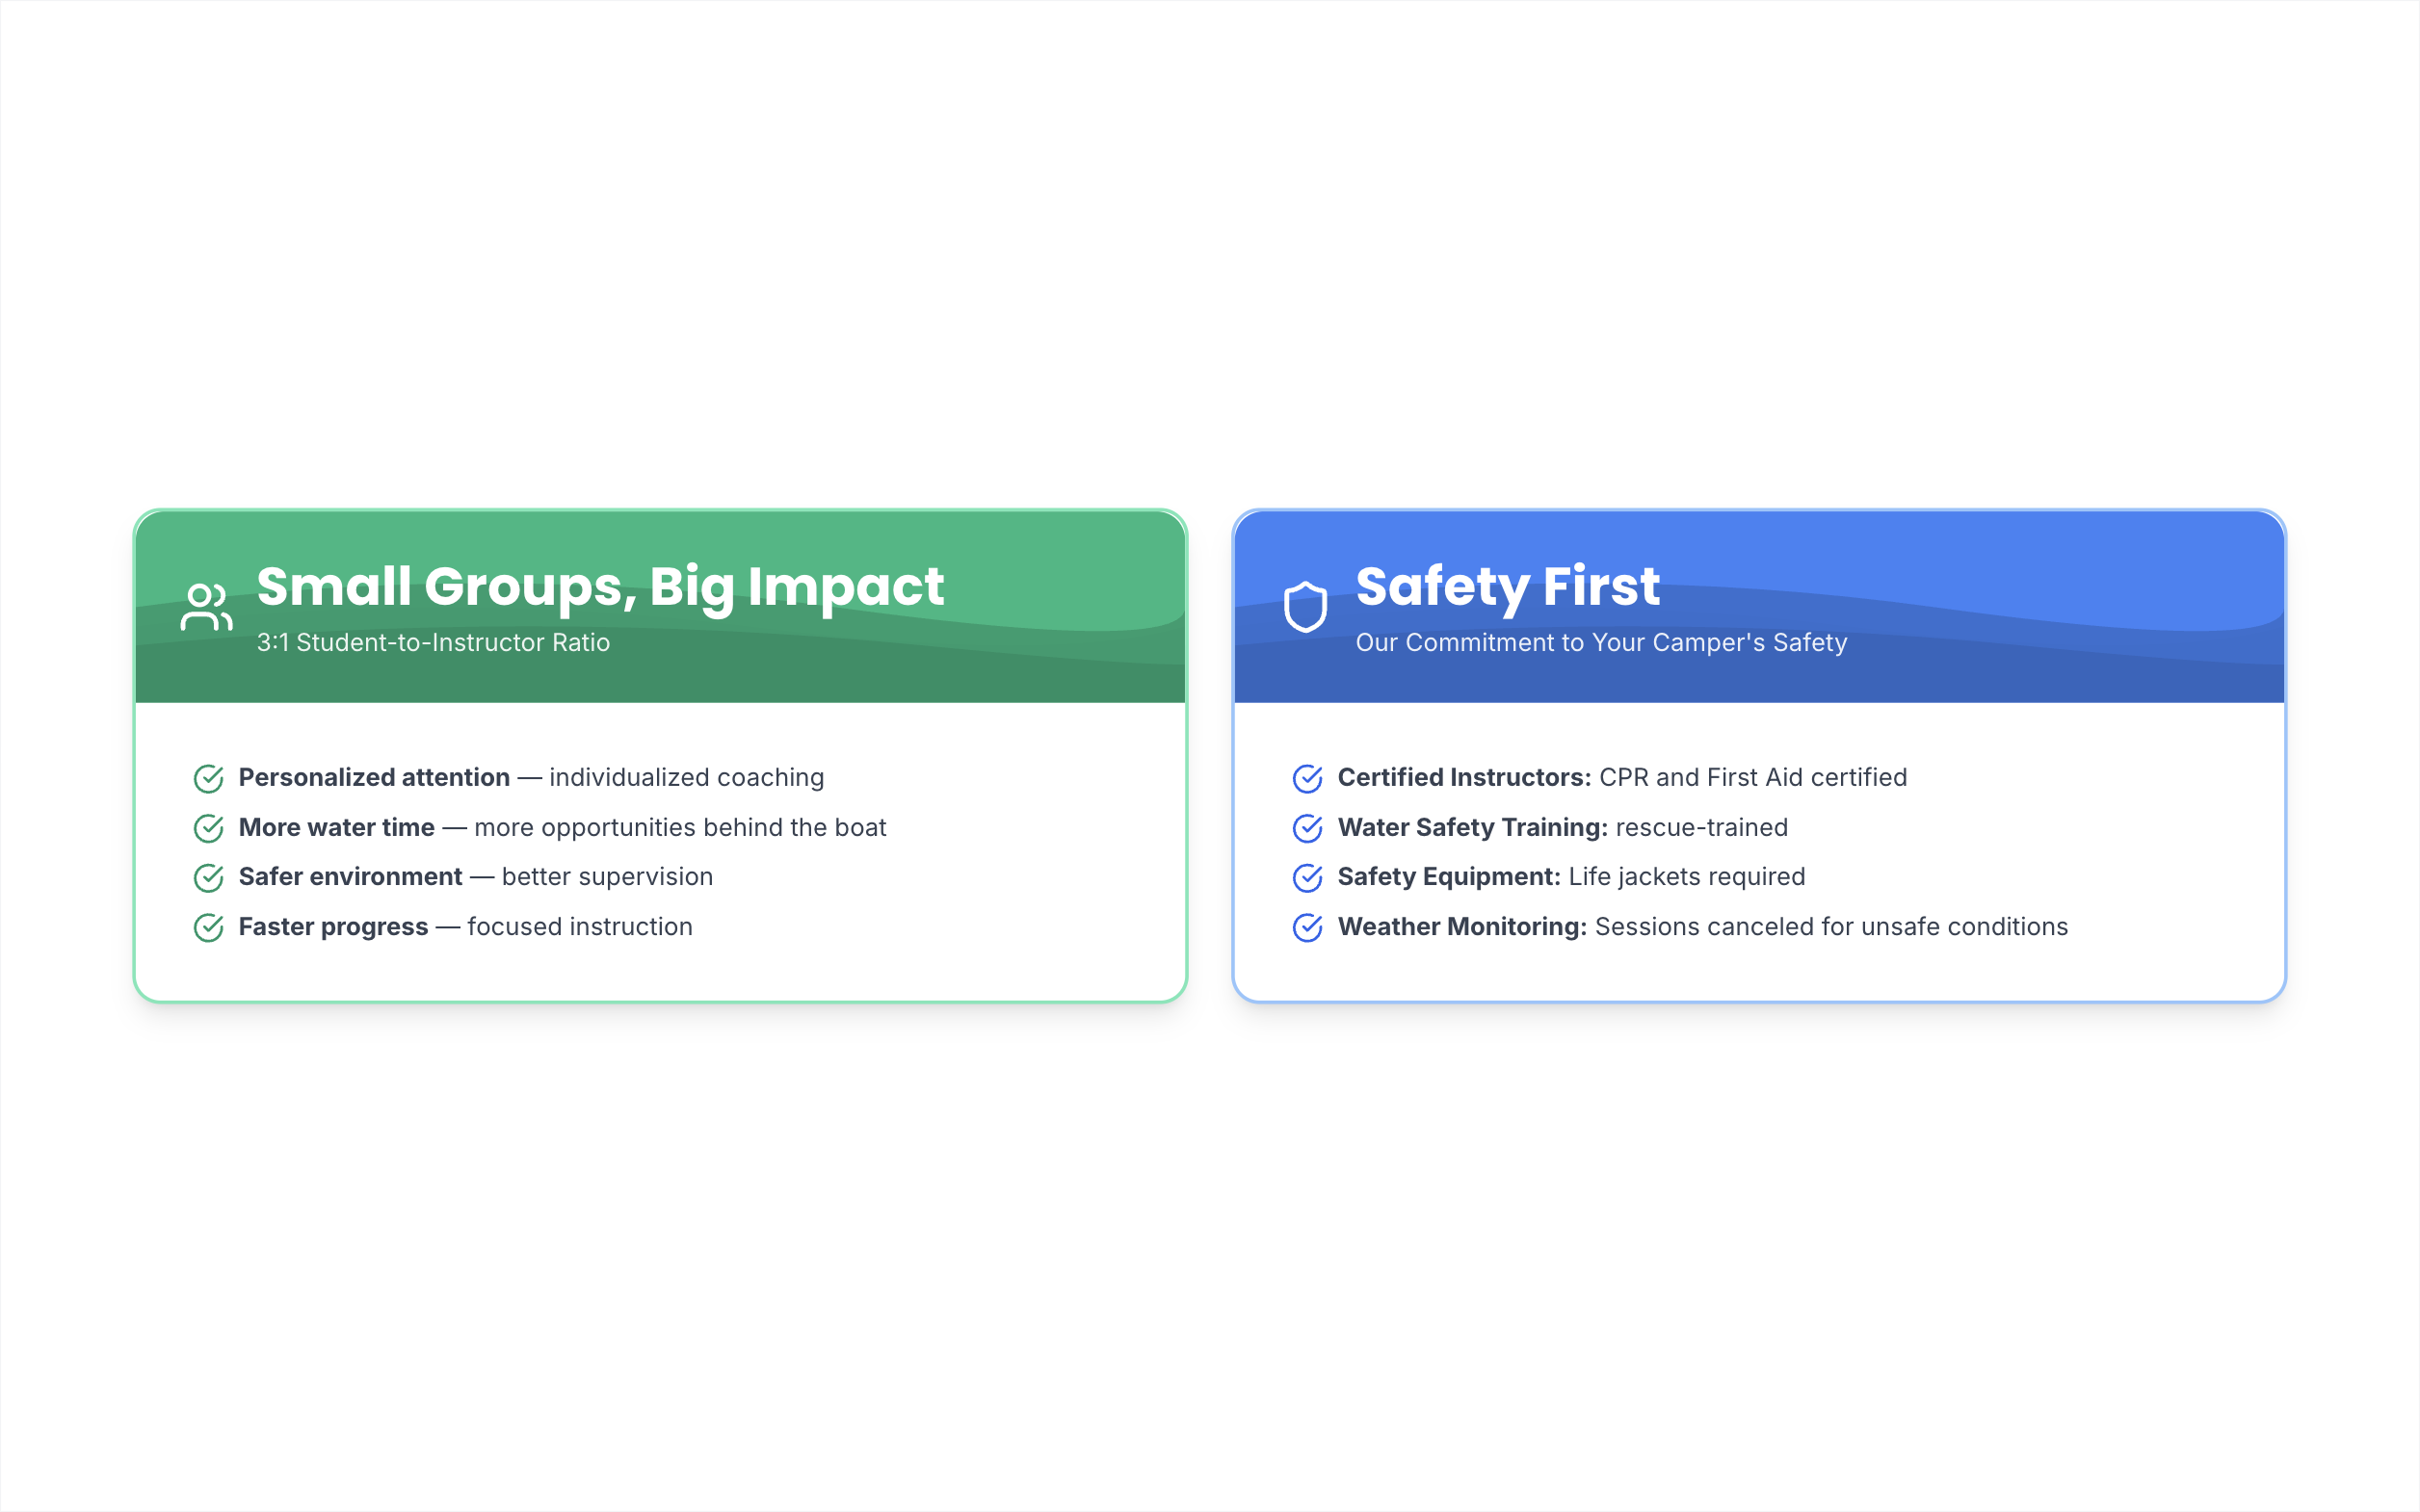The height and width of the screenshot is (1512, 2420).
Task: Click the Certified Instructors bold label
Action: (1464, 777)
